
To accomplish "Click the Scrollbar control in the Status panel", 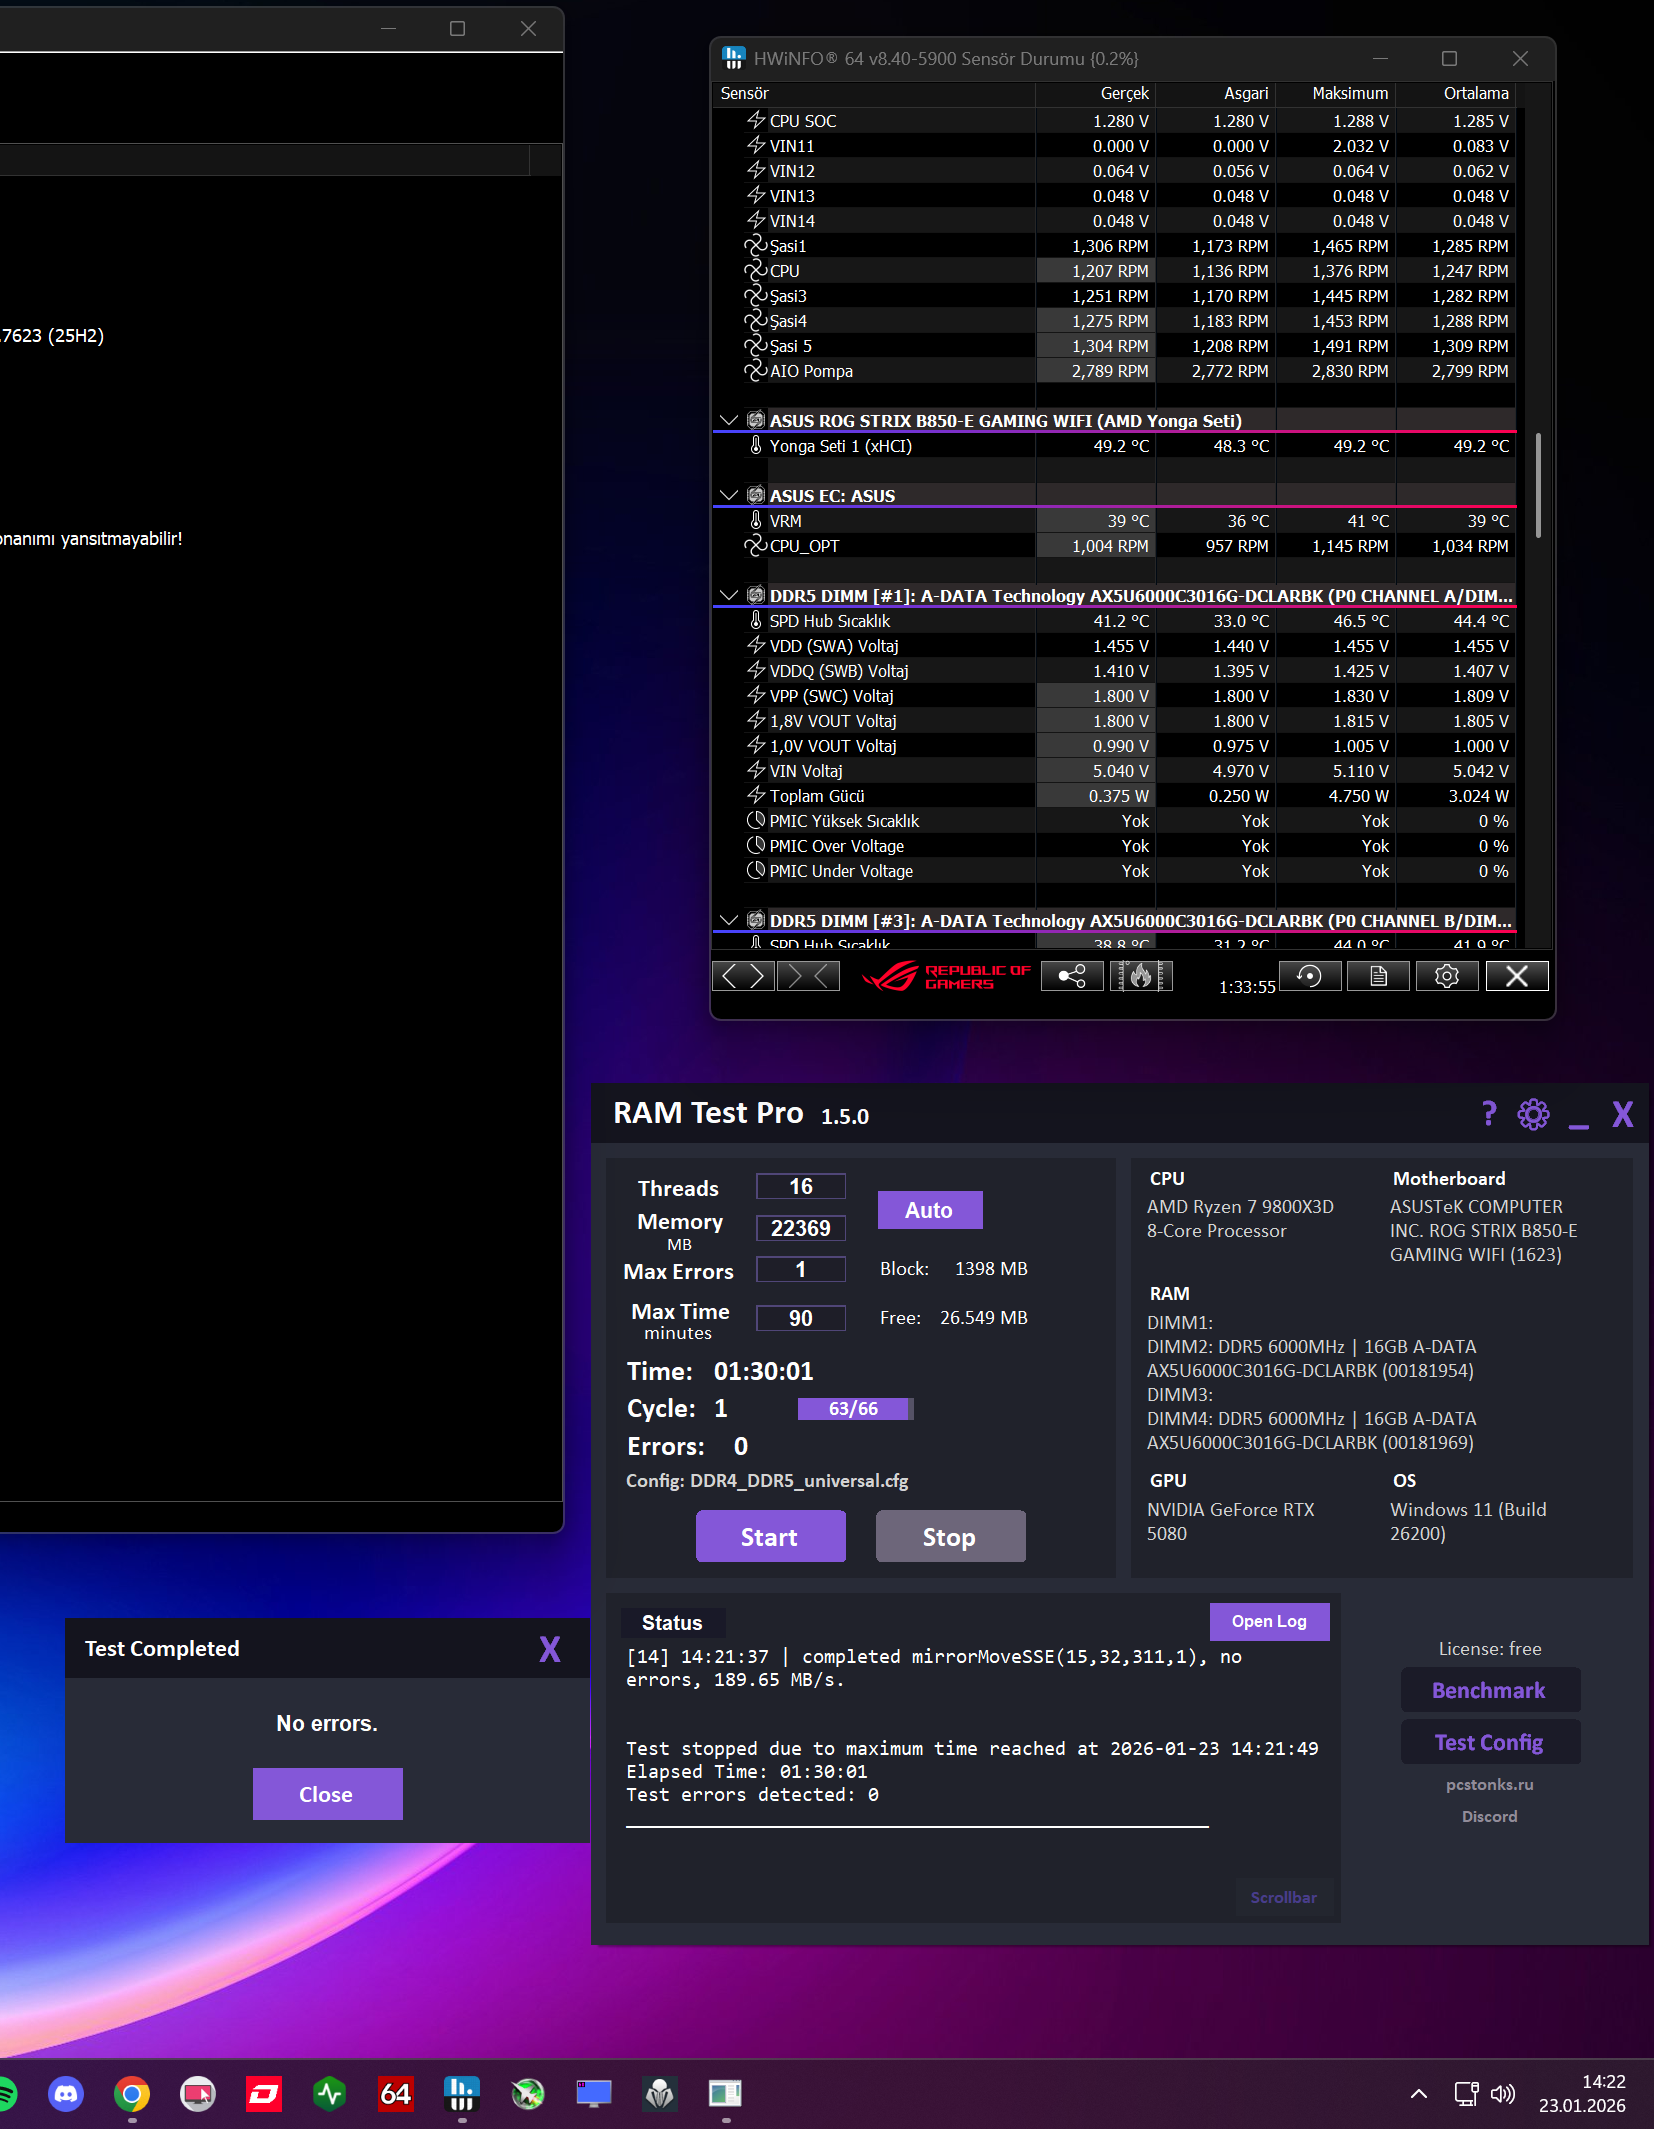I will [x=1284, y=1898].
